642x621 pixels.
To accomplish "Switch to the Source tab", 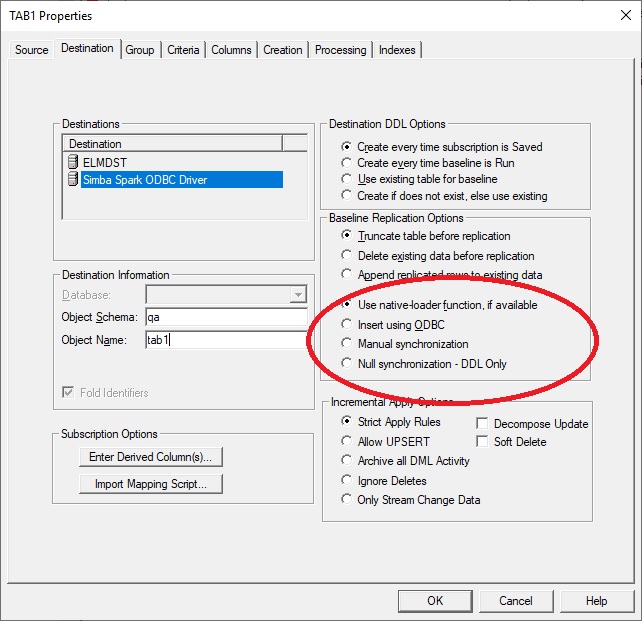I will point(32,50).
